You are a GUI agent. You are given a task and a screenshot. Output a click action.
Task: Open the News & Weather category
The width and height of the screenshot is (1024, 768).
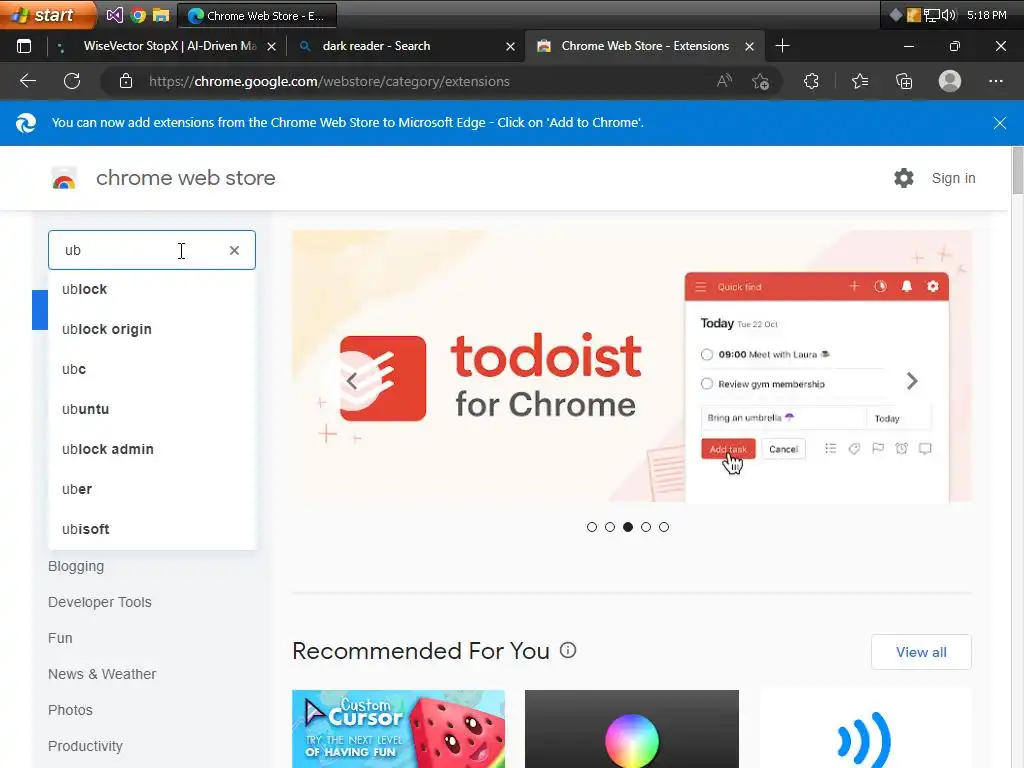point(102,674)
